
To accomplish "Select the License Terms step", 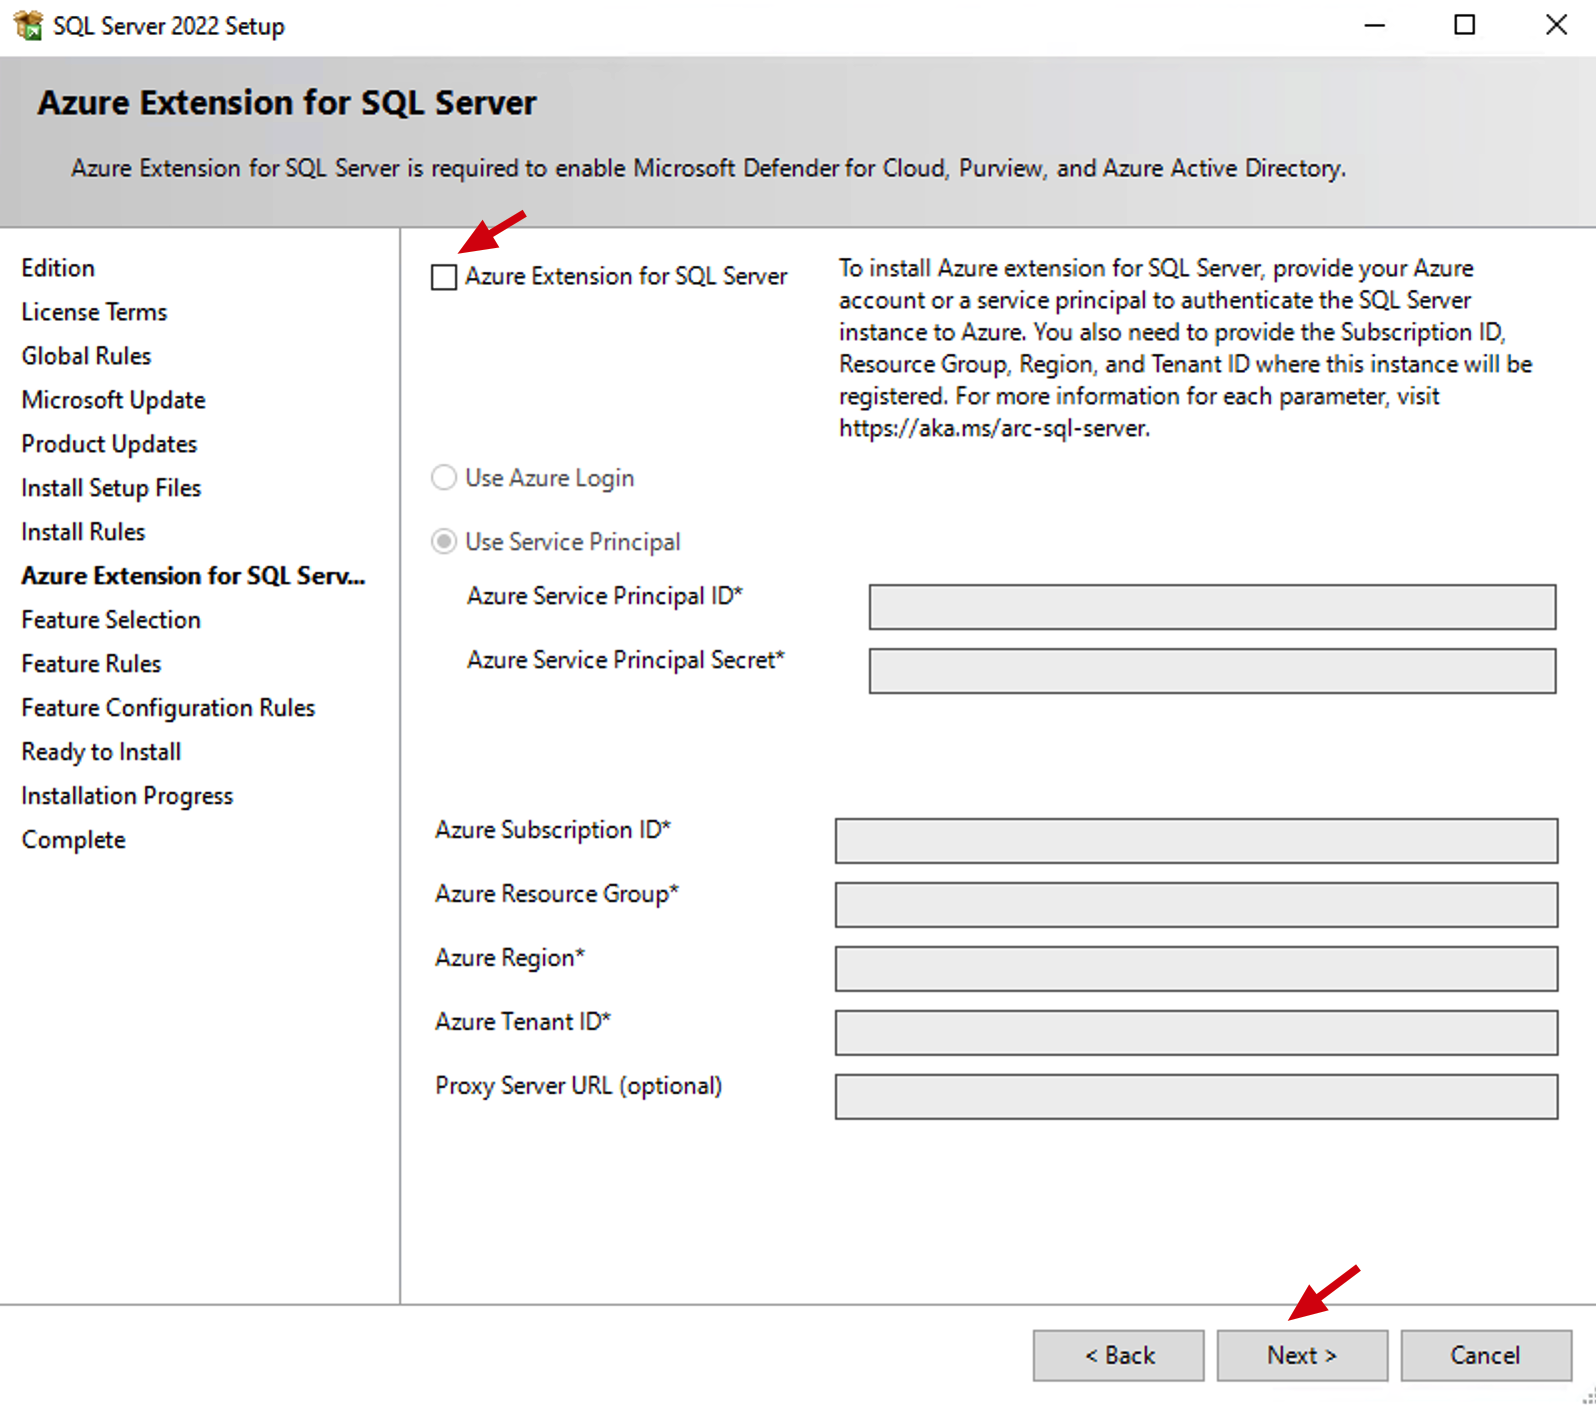I will point(94,312).
